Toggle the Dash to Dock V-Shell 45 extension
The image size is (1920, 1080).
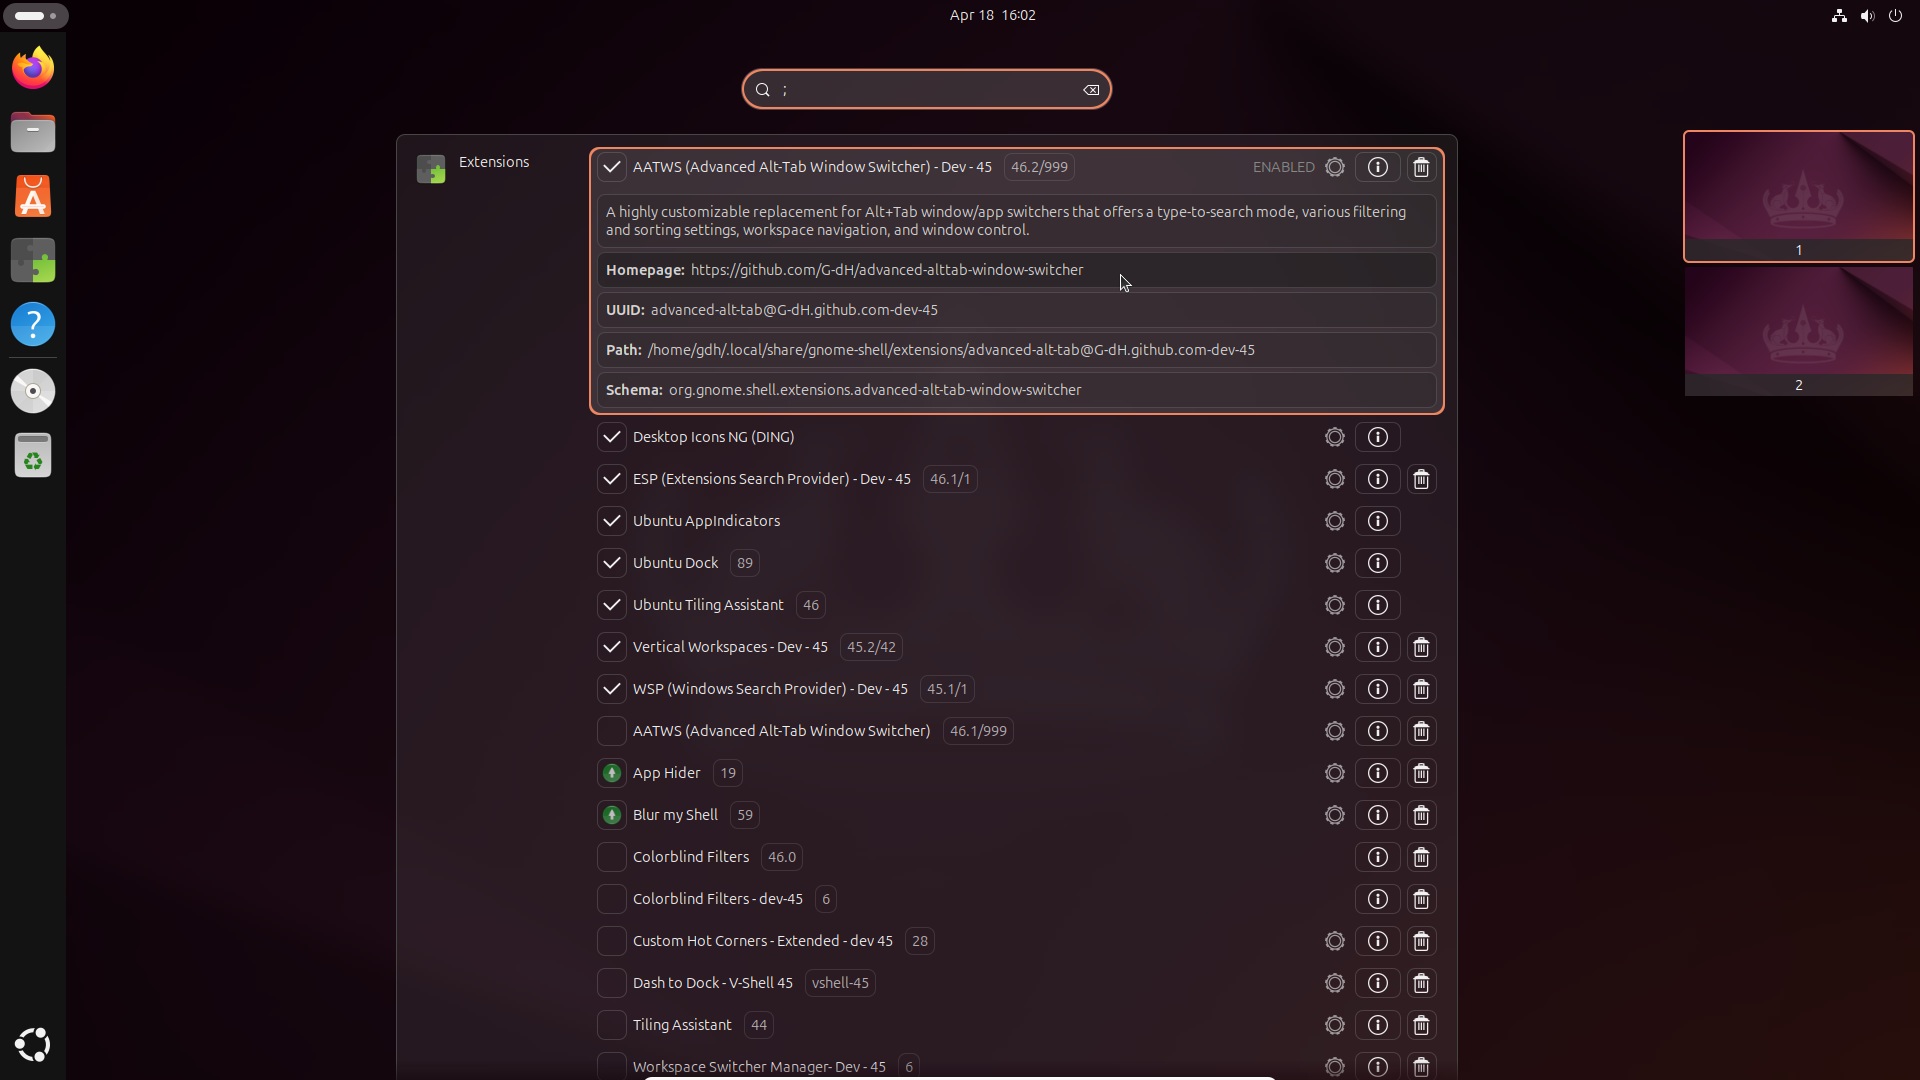click(611, 981)
